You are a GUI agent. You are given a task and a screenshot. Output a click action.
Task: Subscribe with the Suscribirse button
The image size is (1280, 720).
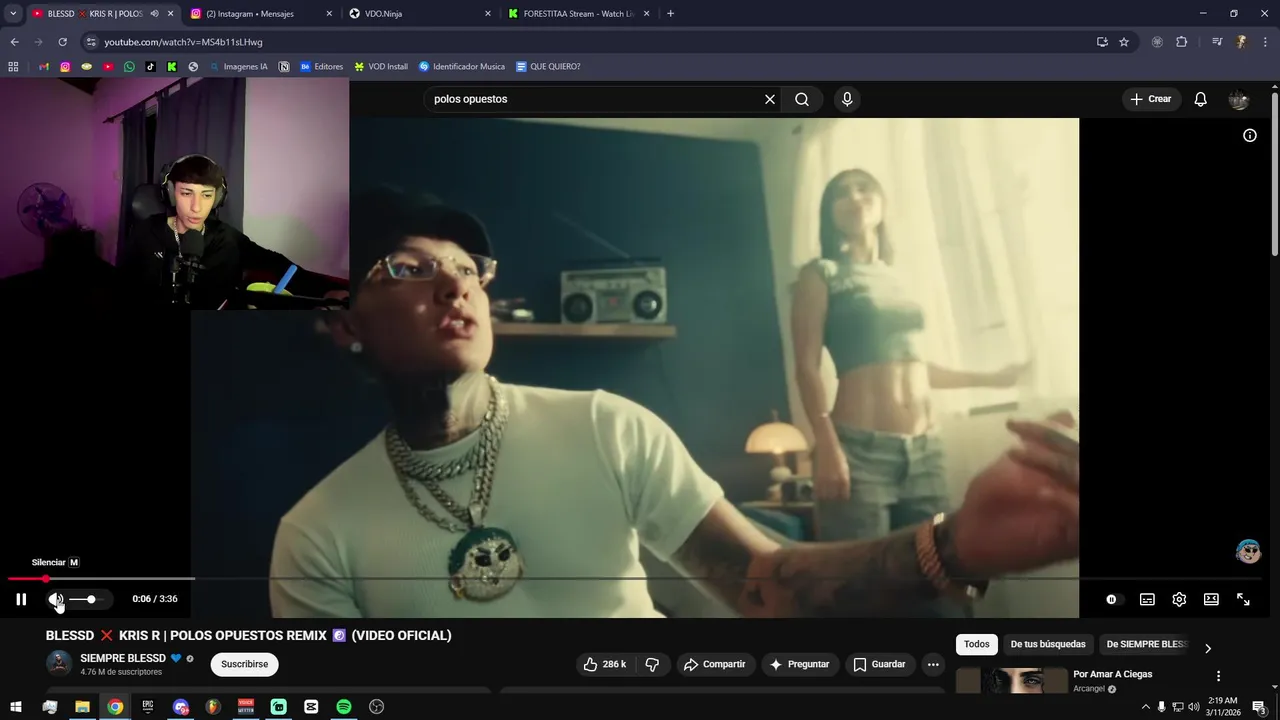pos(245,664)
